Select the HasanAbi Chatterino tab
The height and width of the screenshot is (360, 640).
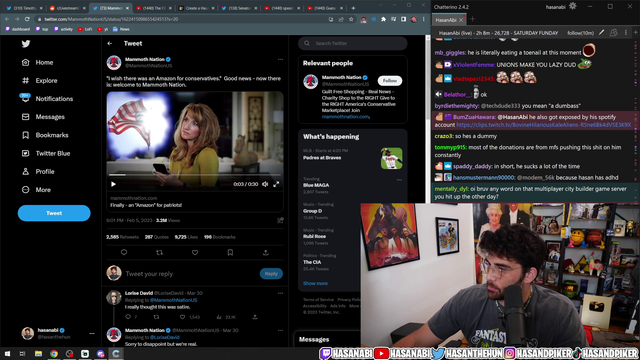(x=449, y=20)
